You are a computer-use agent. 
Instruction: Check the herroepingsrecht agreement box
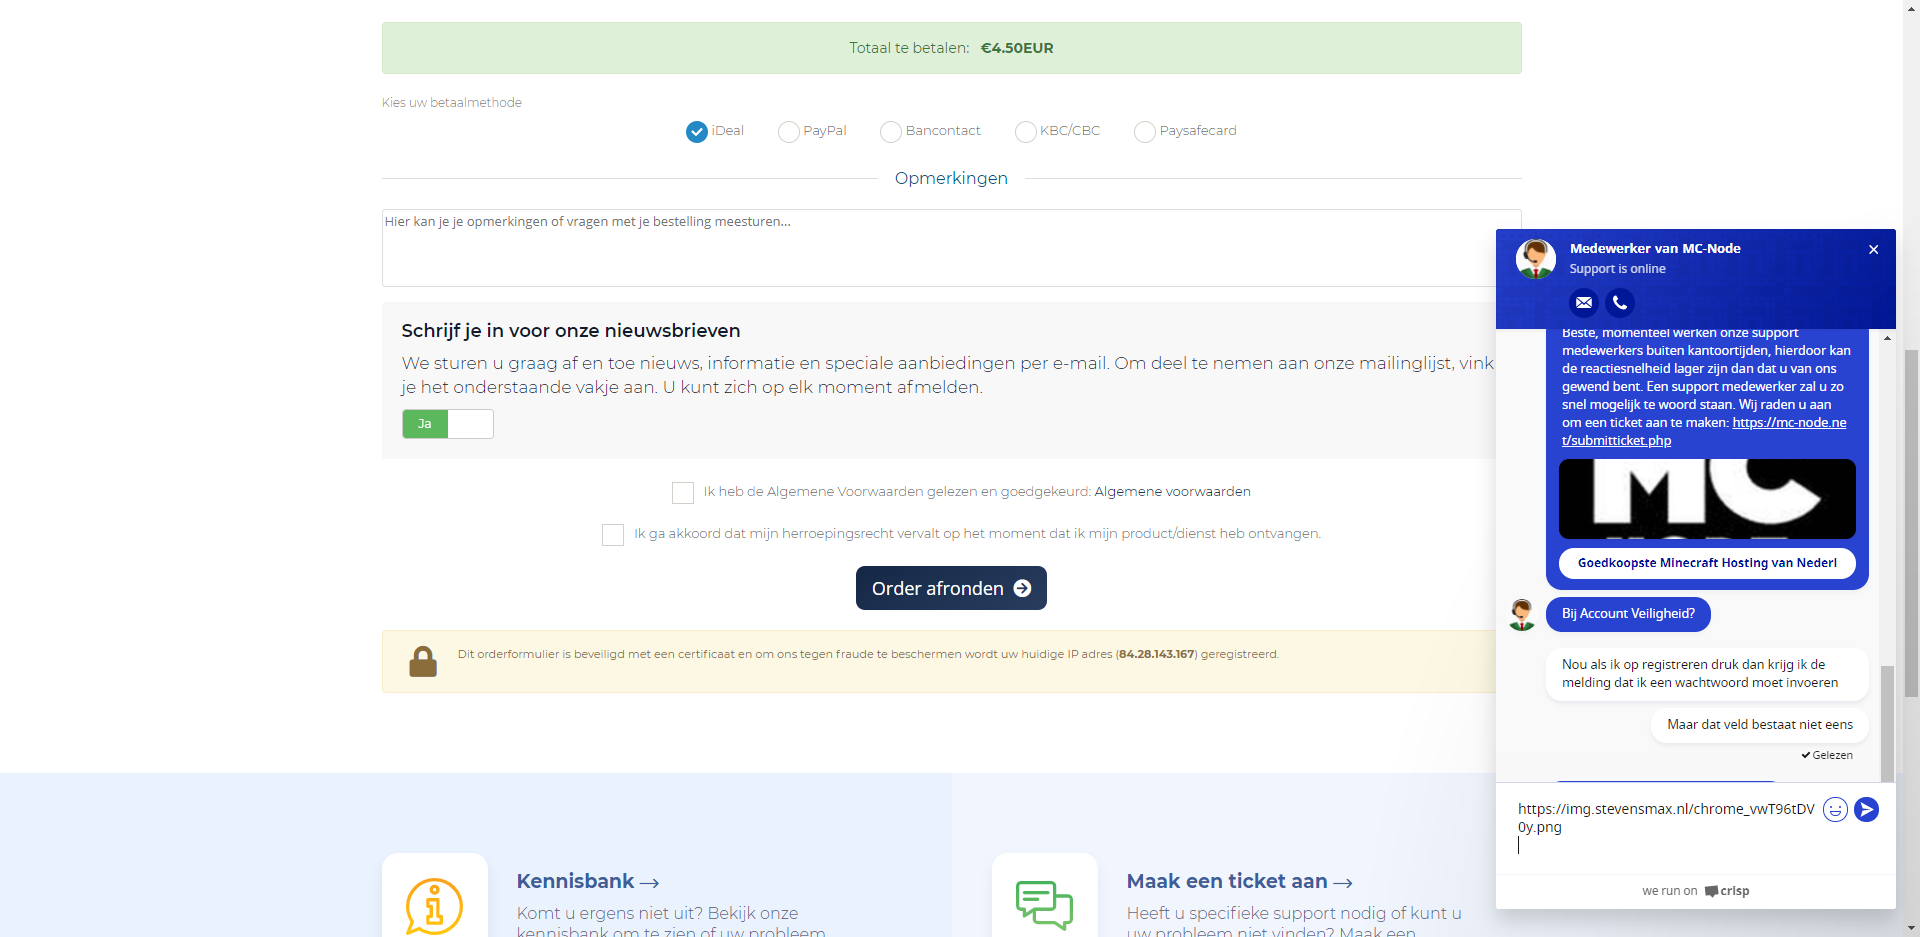(613, 535)
